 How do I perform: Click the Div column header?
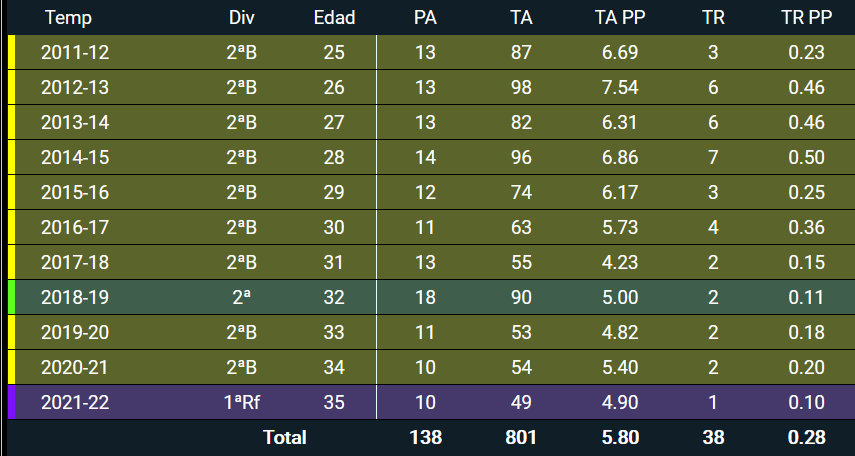[242, 17]
